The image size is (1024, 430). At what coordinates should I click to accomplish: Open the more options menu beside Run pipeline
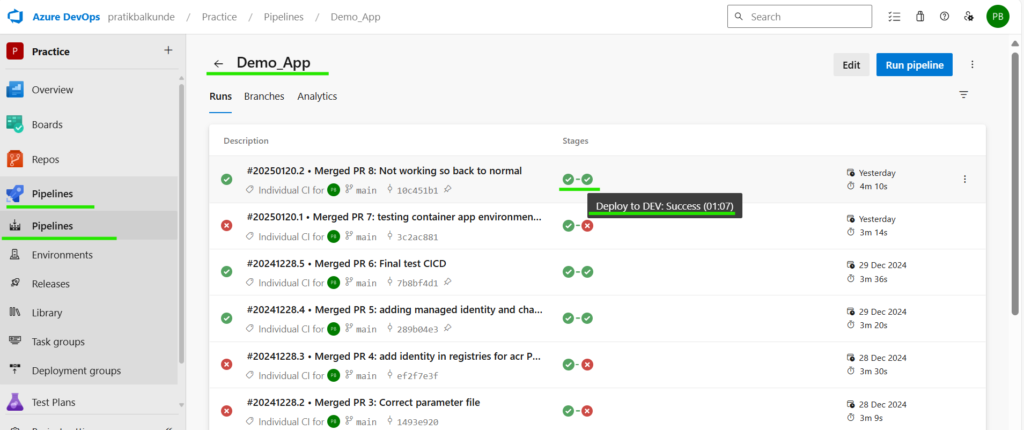(972, 65)
